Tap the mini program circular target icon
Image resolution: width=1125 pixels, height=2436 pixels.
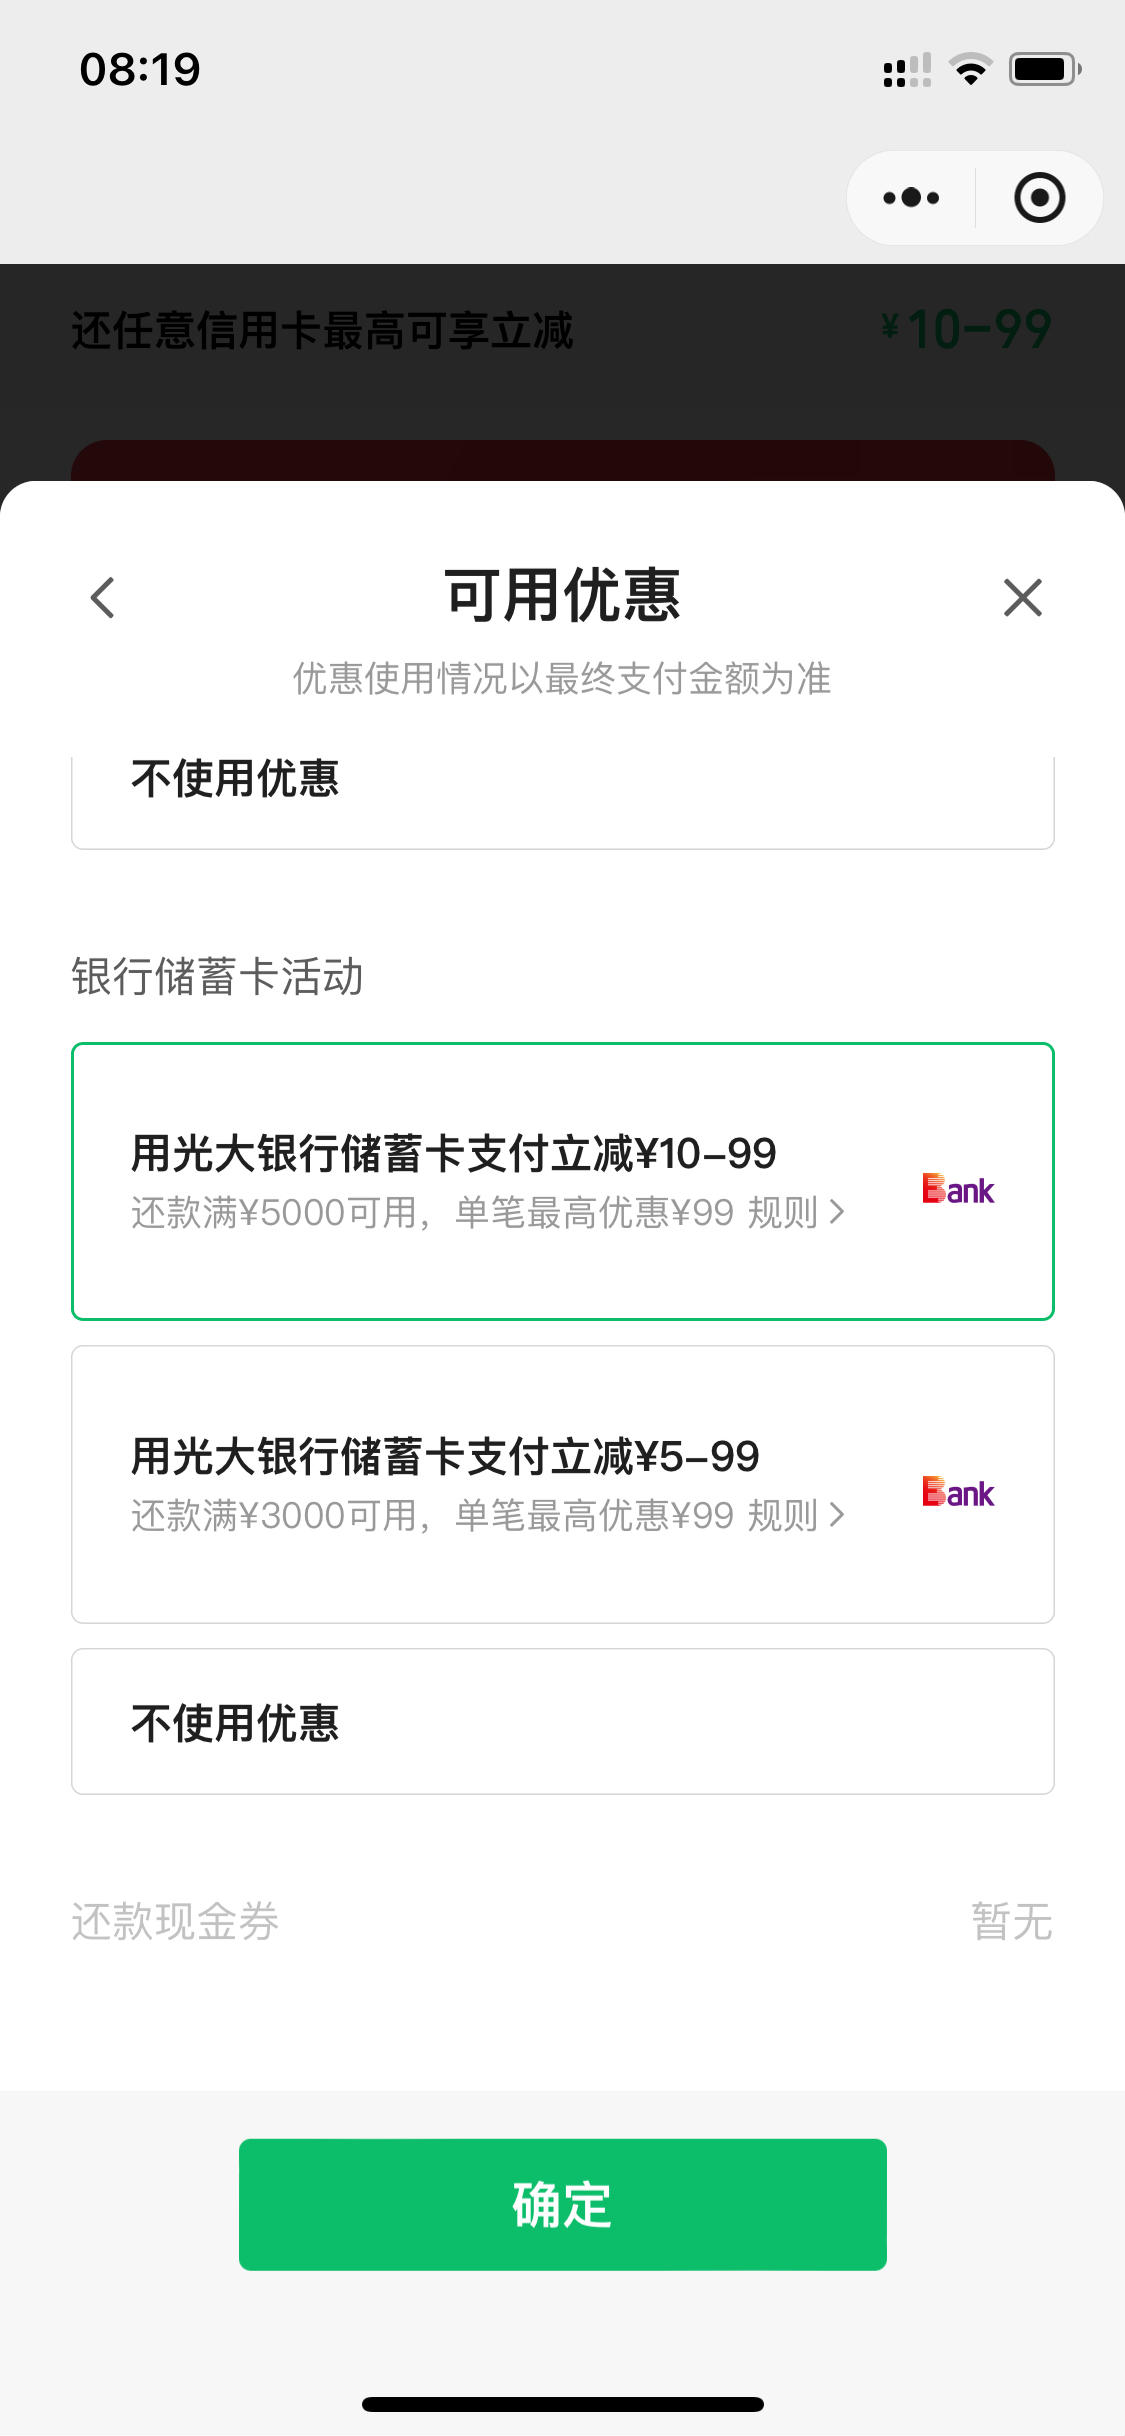1039,198
